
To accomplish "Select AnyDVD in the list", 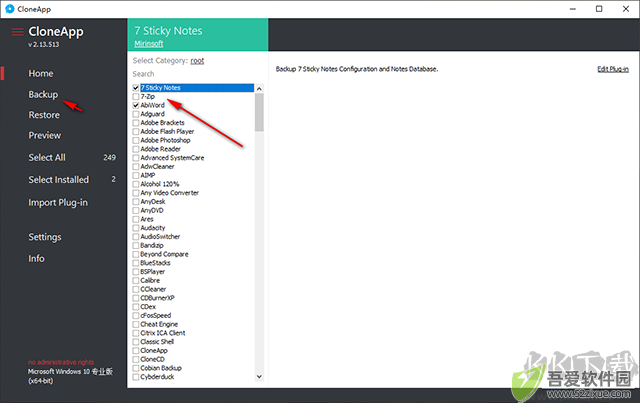I will click(152, 211).
